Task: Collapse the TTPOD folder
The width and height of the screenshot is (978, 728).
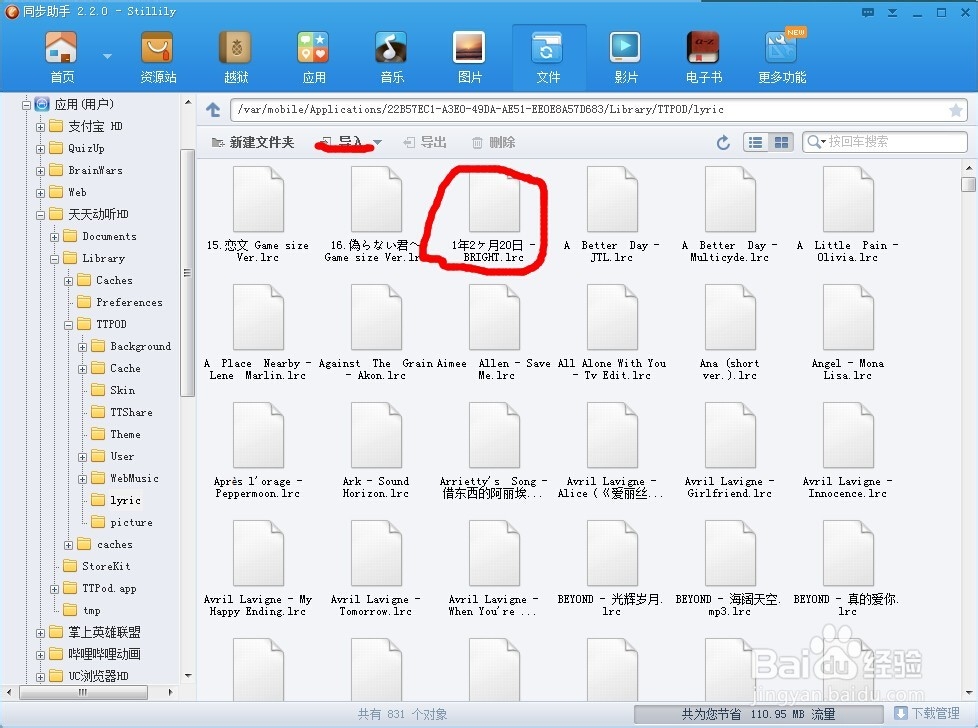Action: tap(69, 325)
